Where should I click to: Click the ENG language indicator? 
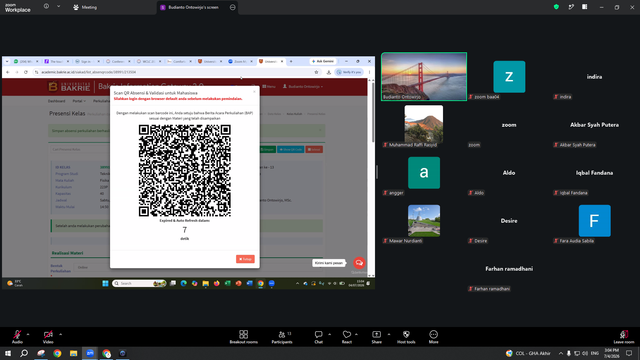[595, 353]
